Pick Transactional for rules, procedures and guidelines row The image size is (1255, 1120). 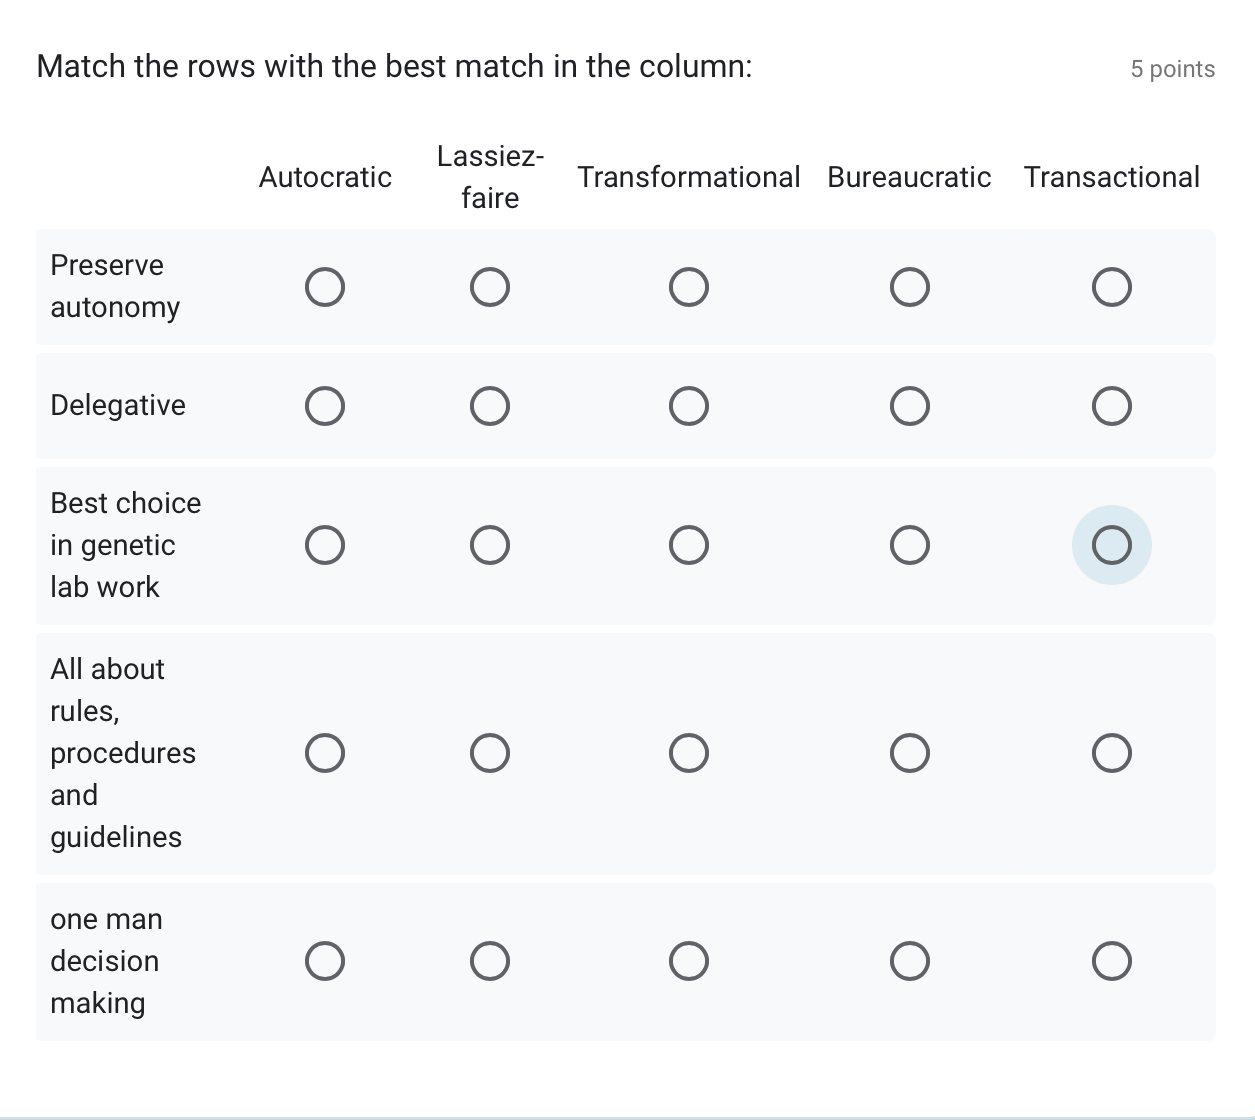(1111, 752)
